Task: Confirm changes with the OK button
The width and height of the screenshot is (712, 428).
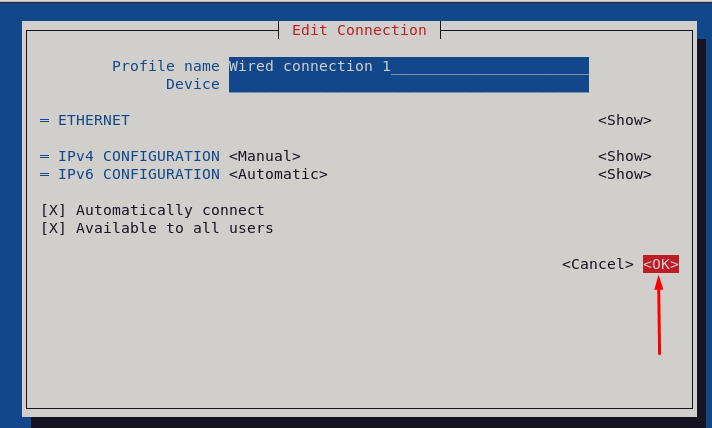Action: [661, 264]
